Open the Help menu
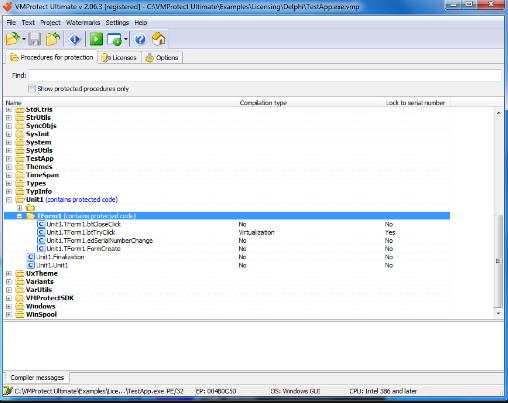508x403 pixels. pyautogui.click(x=141, y=23)
